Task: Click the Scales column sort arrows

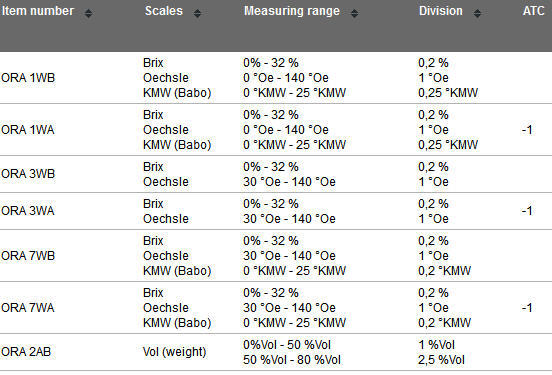Action: tap(197, 13)
